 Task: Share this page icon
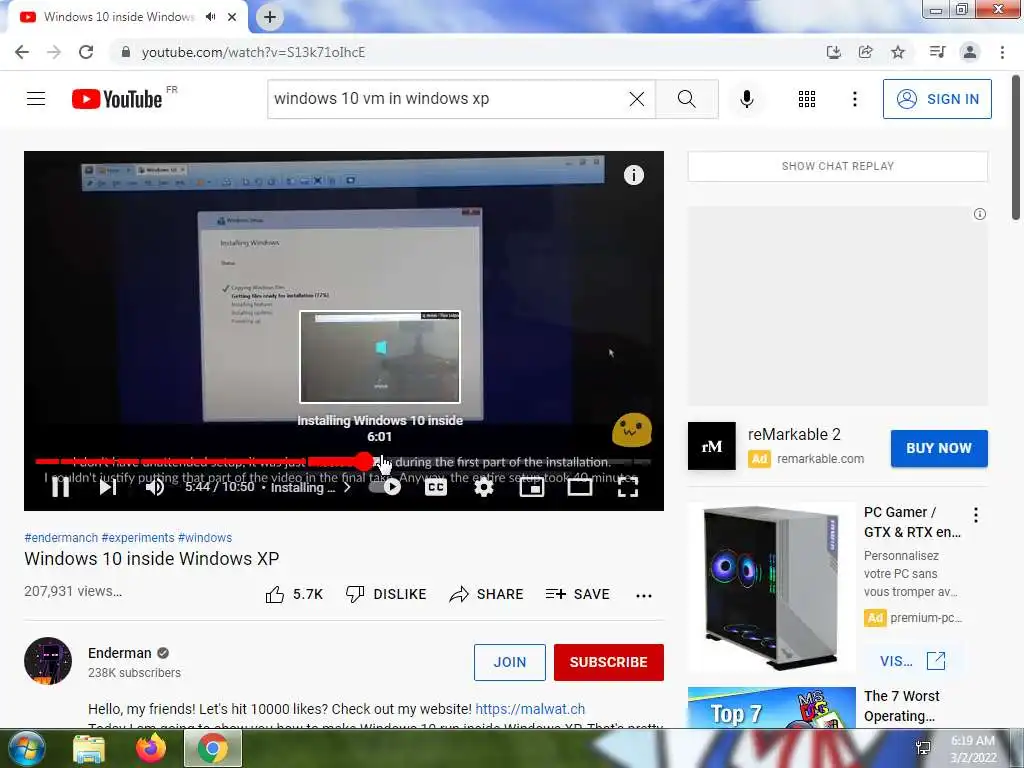click(x=865, y=52)
